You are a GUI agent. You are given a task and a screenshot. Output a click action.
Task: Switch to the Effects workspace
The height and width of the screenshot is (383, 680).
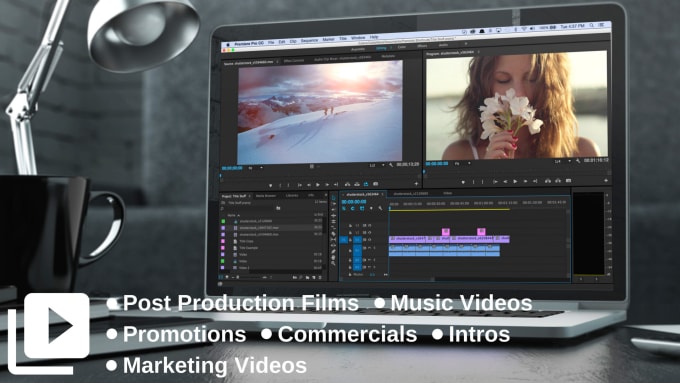click(x=422, y=46)
